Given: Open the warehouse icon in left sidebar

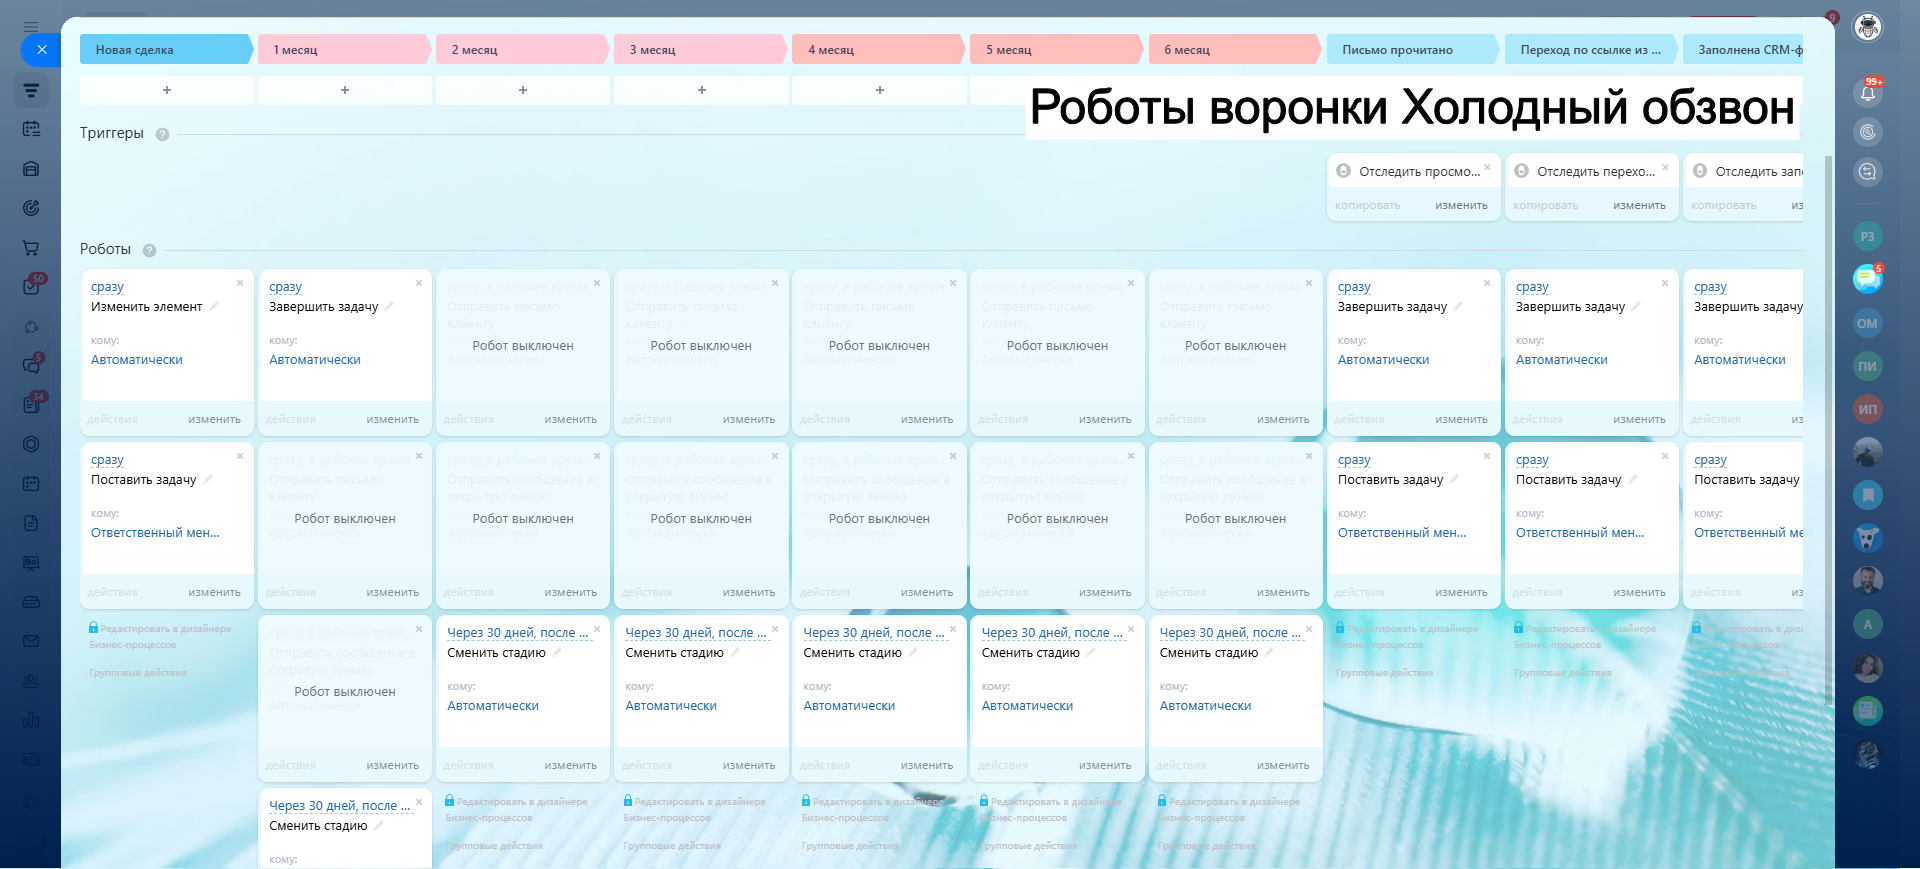Looking at the screenshot, I should 31,169.
